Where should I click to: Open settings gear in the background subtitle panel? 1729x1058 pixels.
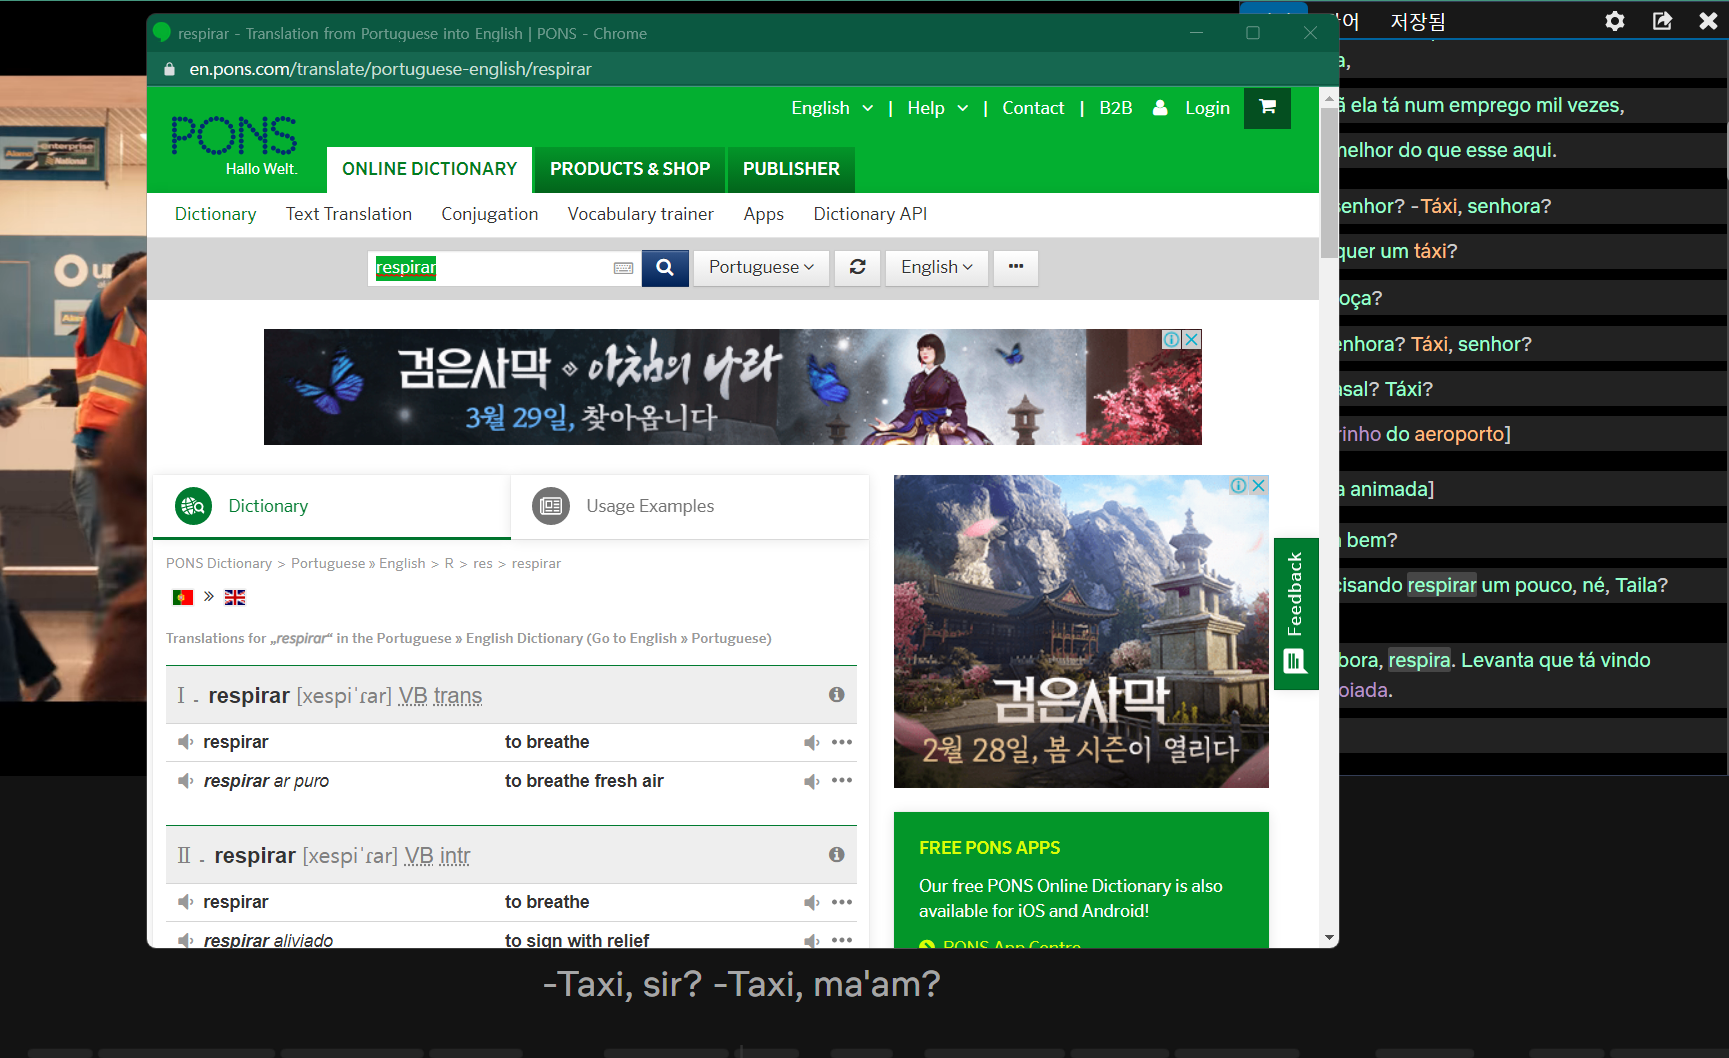point(1614,21)
